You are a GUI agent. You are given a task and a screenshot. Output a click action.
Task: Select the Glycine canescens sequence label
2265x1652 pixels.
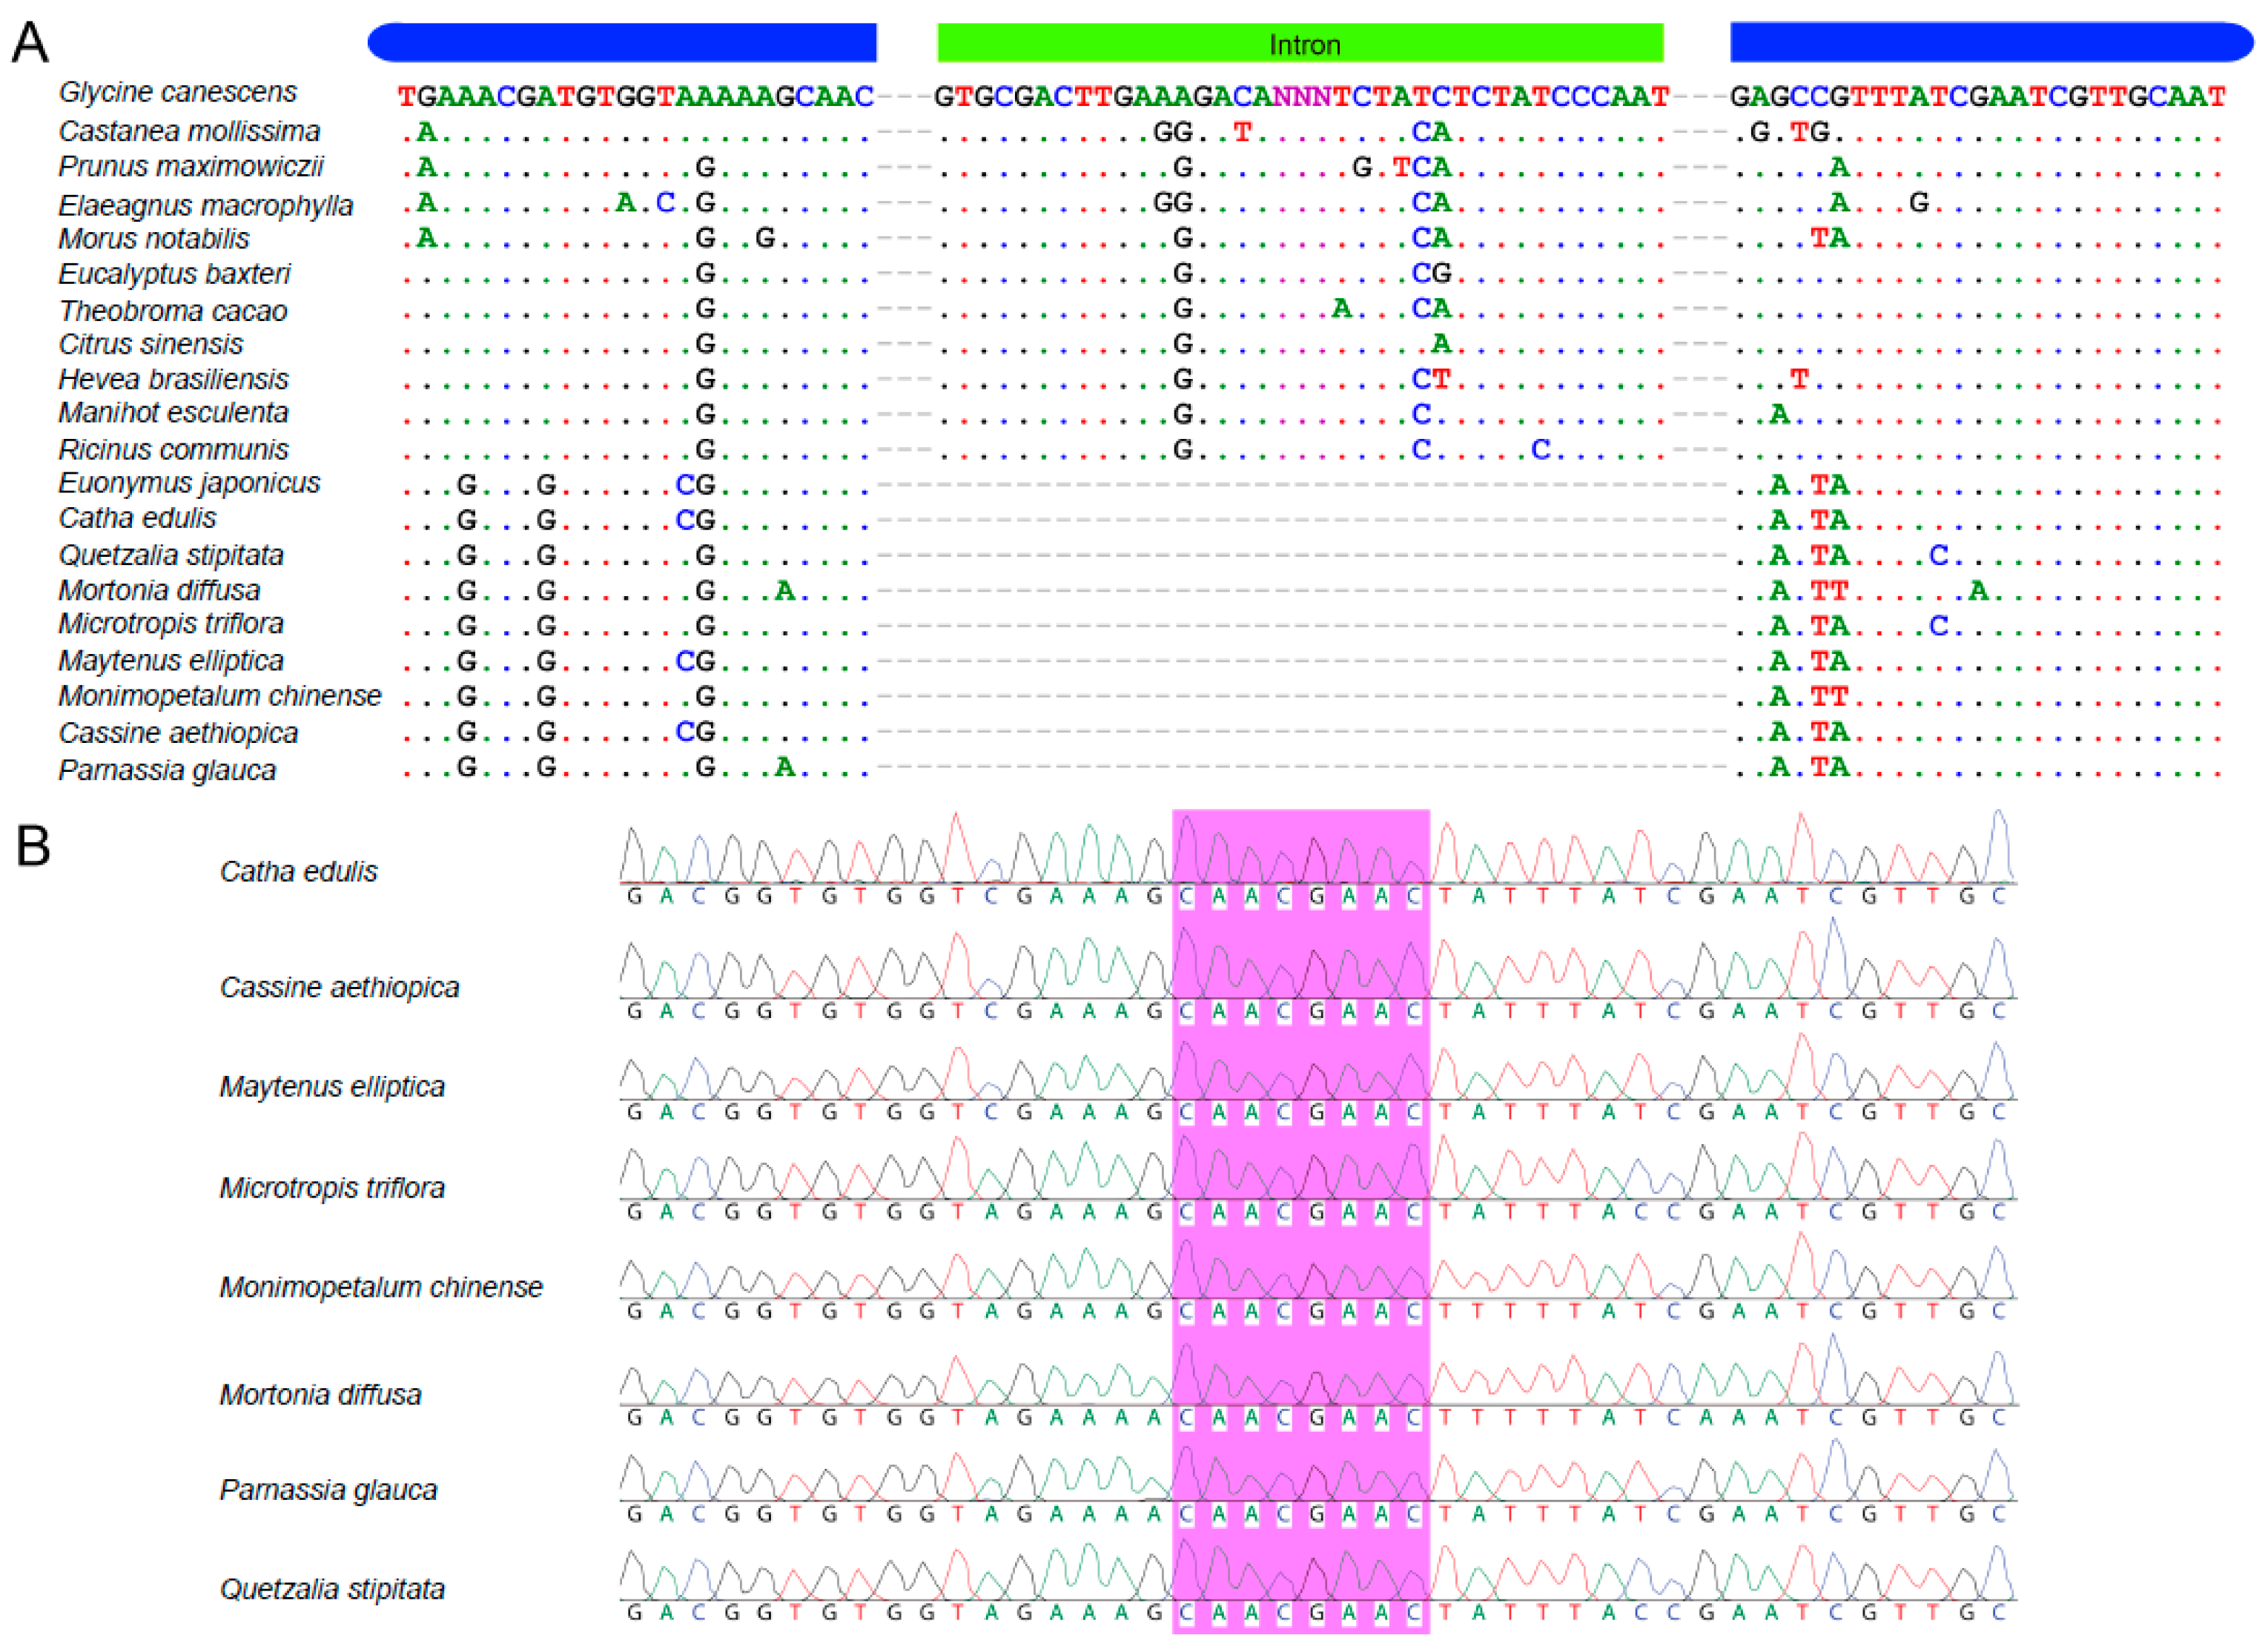(x=177, y=92)
